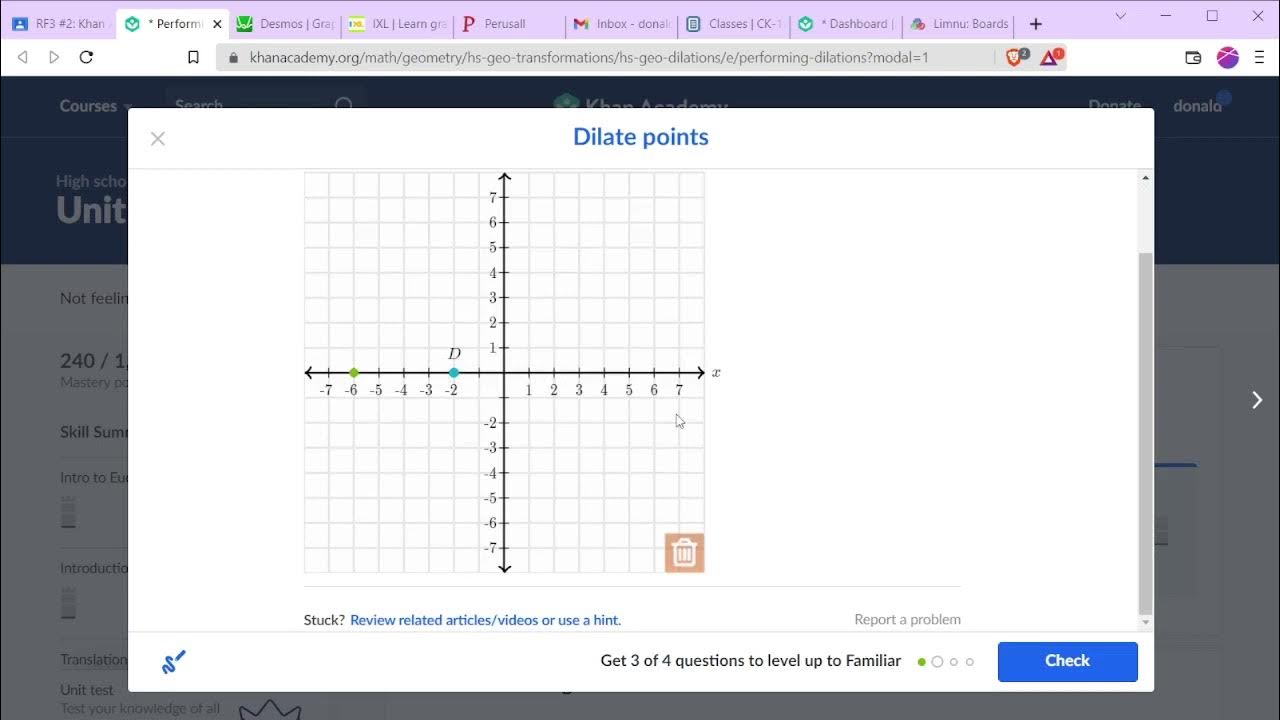Switch to IXL Learn tab

click(x=397, y=24)
